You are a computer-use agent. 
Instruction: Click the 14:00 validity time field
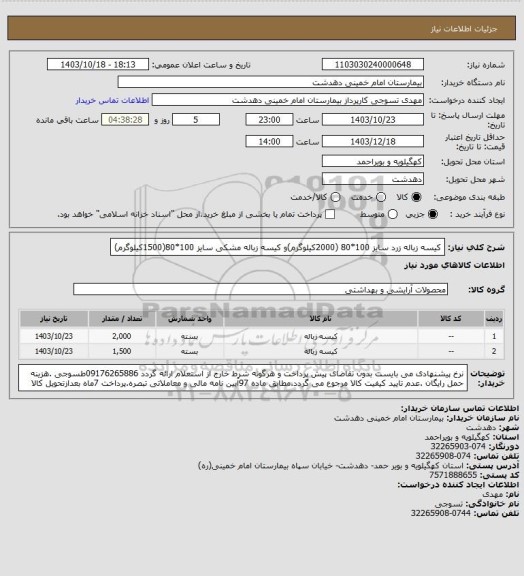(269, 141)
